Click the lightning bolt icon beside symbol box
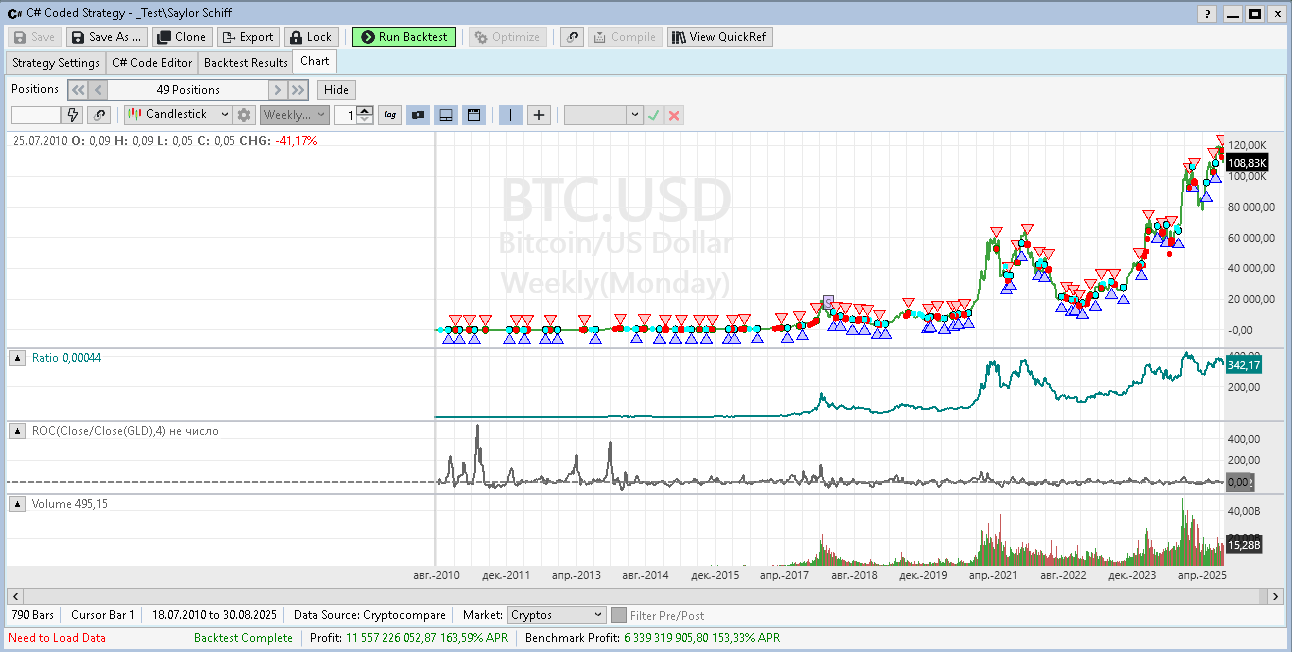The image size is (1292, 652). (x=73, y=115)
